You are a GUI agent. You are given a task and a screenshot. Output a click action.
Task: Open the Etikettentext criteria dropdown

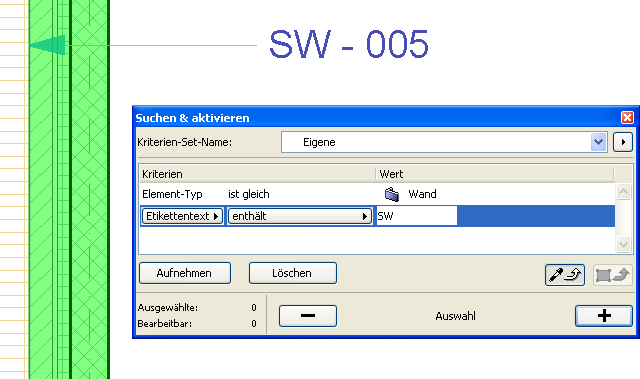[x=182, y=216]
